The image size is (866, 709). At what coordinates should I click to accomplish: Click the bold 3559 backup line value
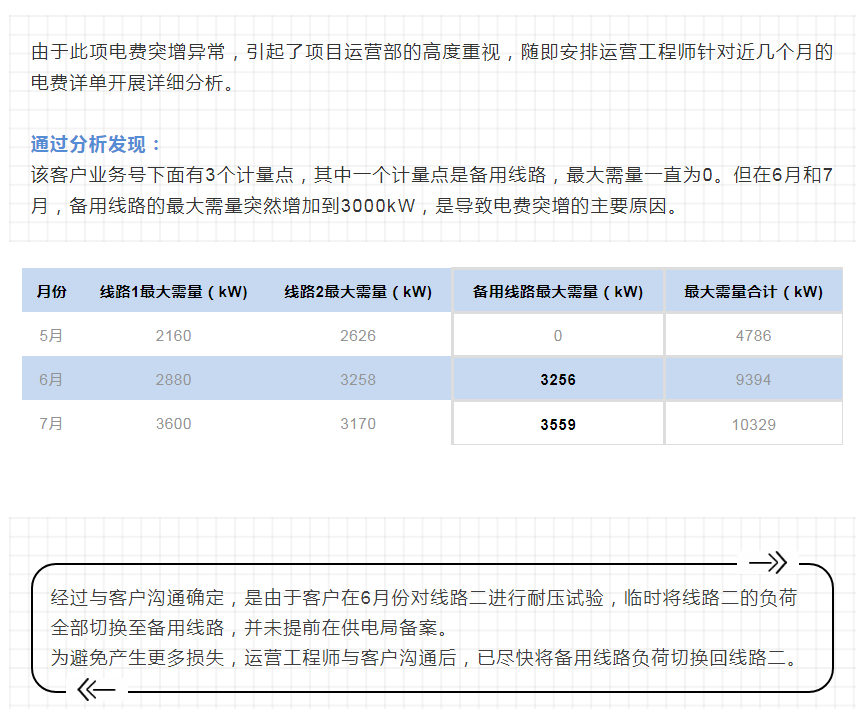click(x=557, y=424)
